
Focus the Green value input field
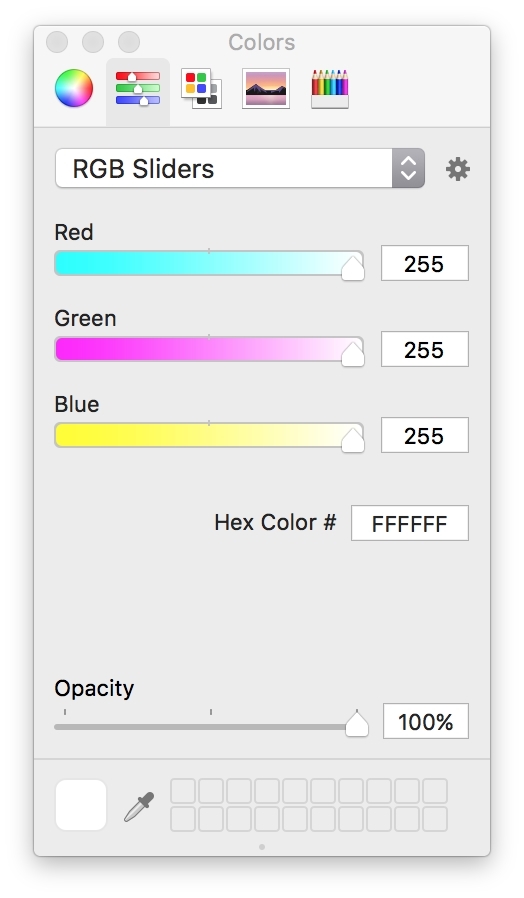coord(425,349)
